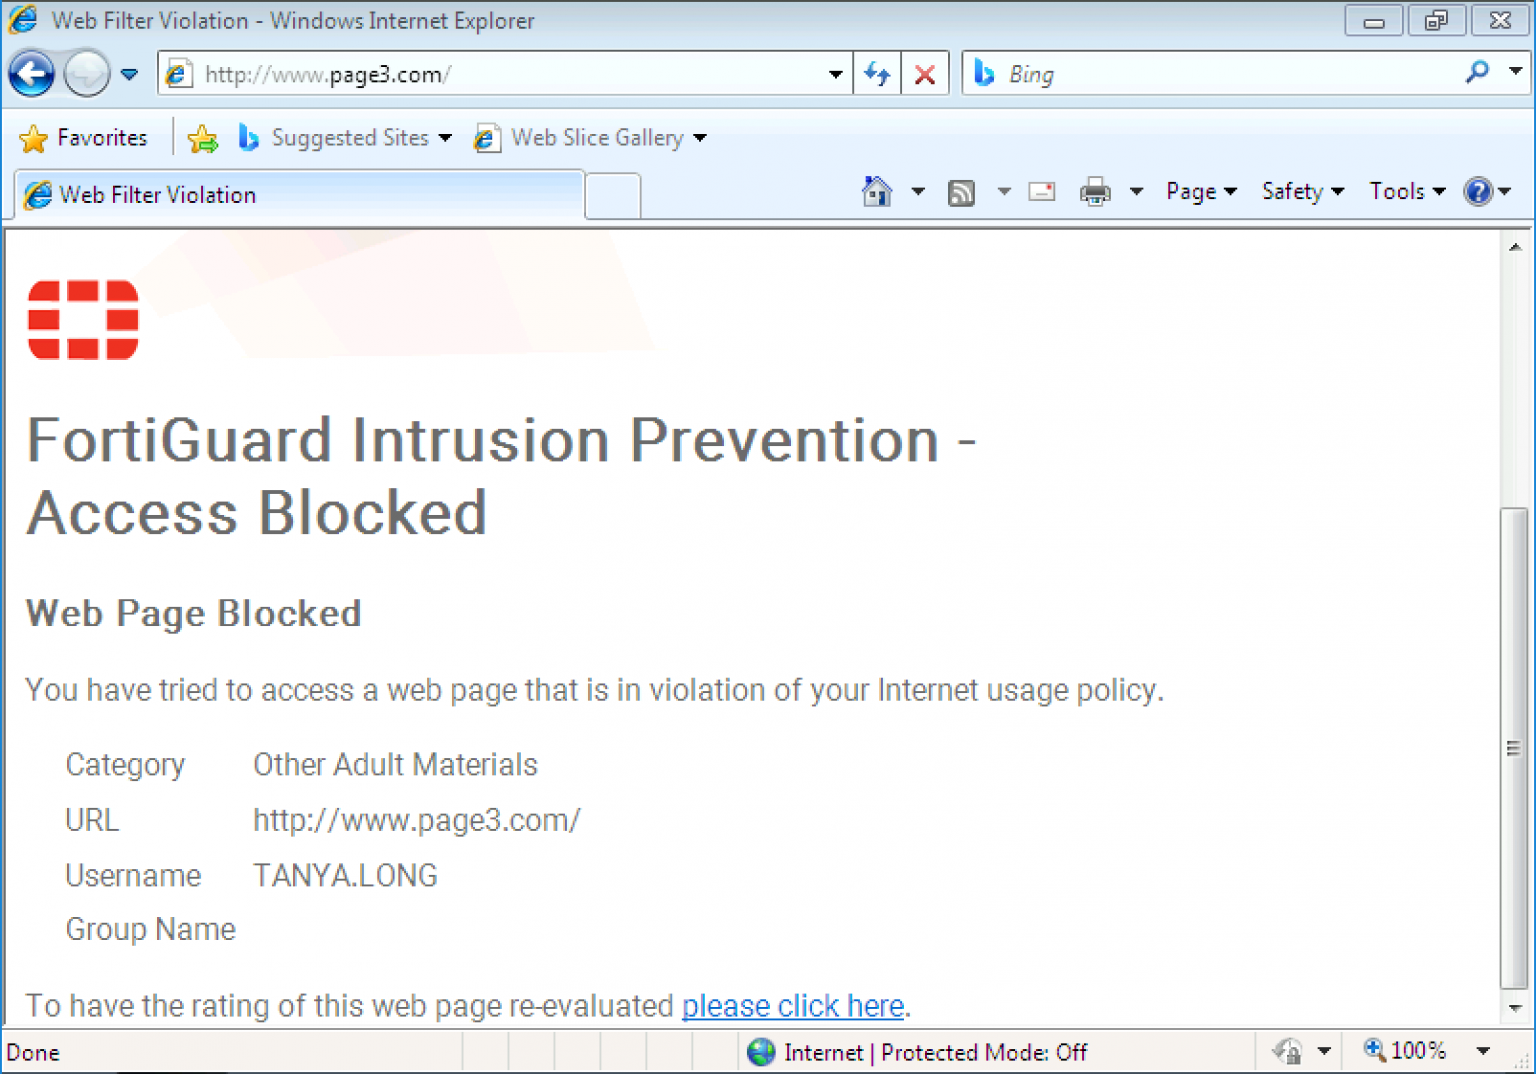Click the Bing search magnifier icon

coord(1477,72)
